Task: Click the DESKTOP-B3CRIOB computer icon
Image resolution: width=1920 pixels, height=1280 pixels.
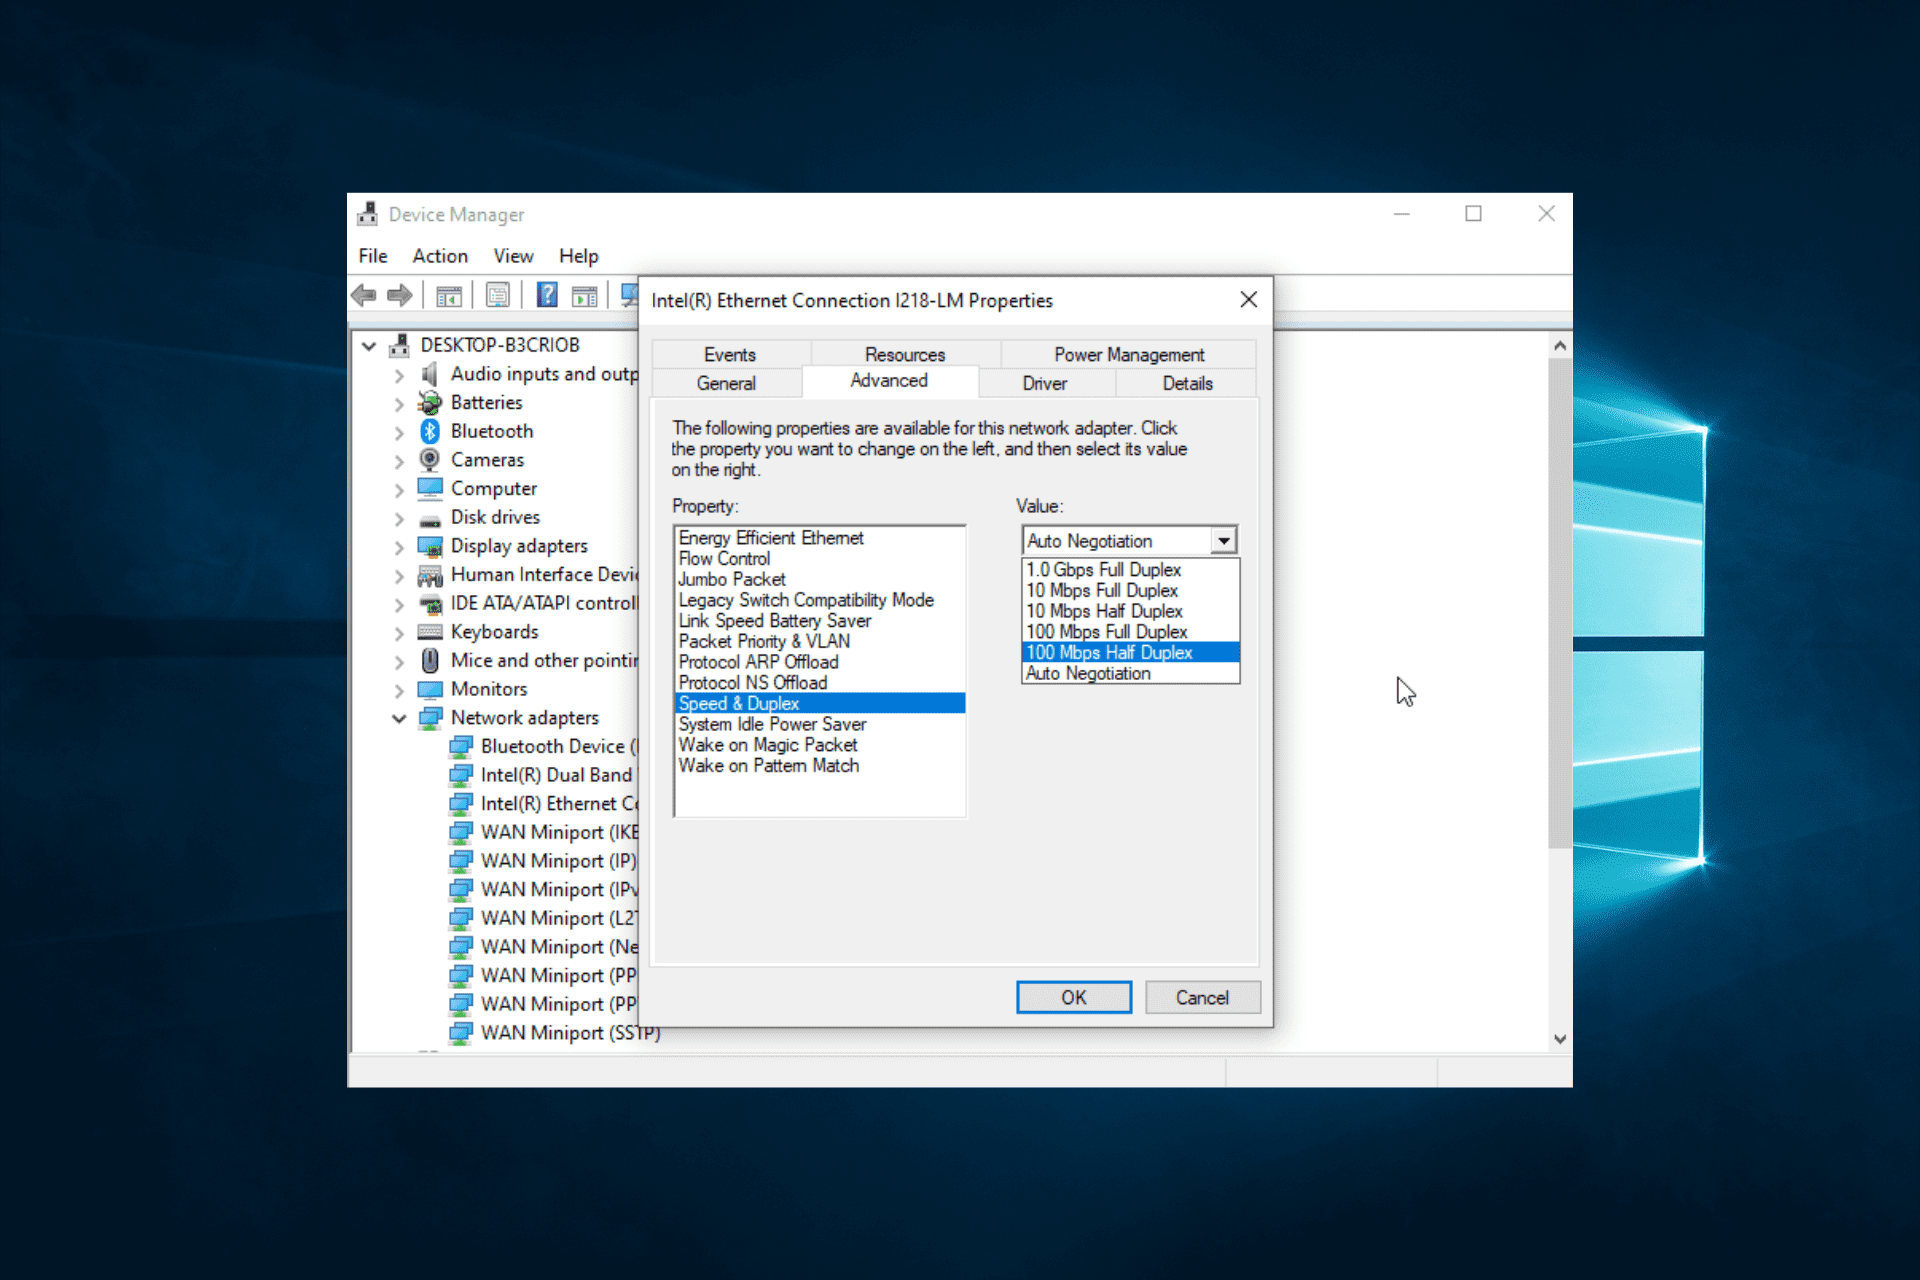Action: pos(400,345)
